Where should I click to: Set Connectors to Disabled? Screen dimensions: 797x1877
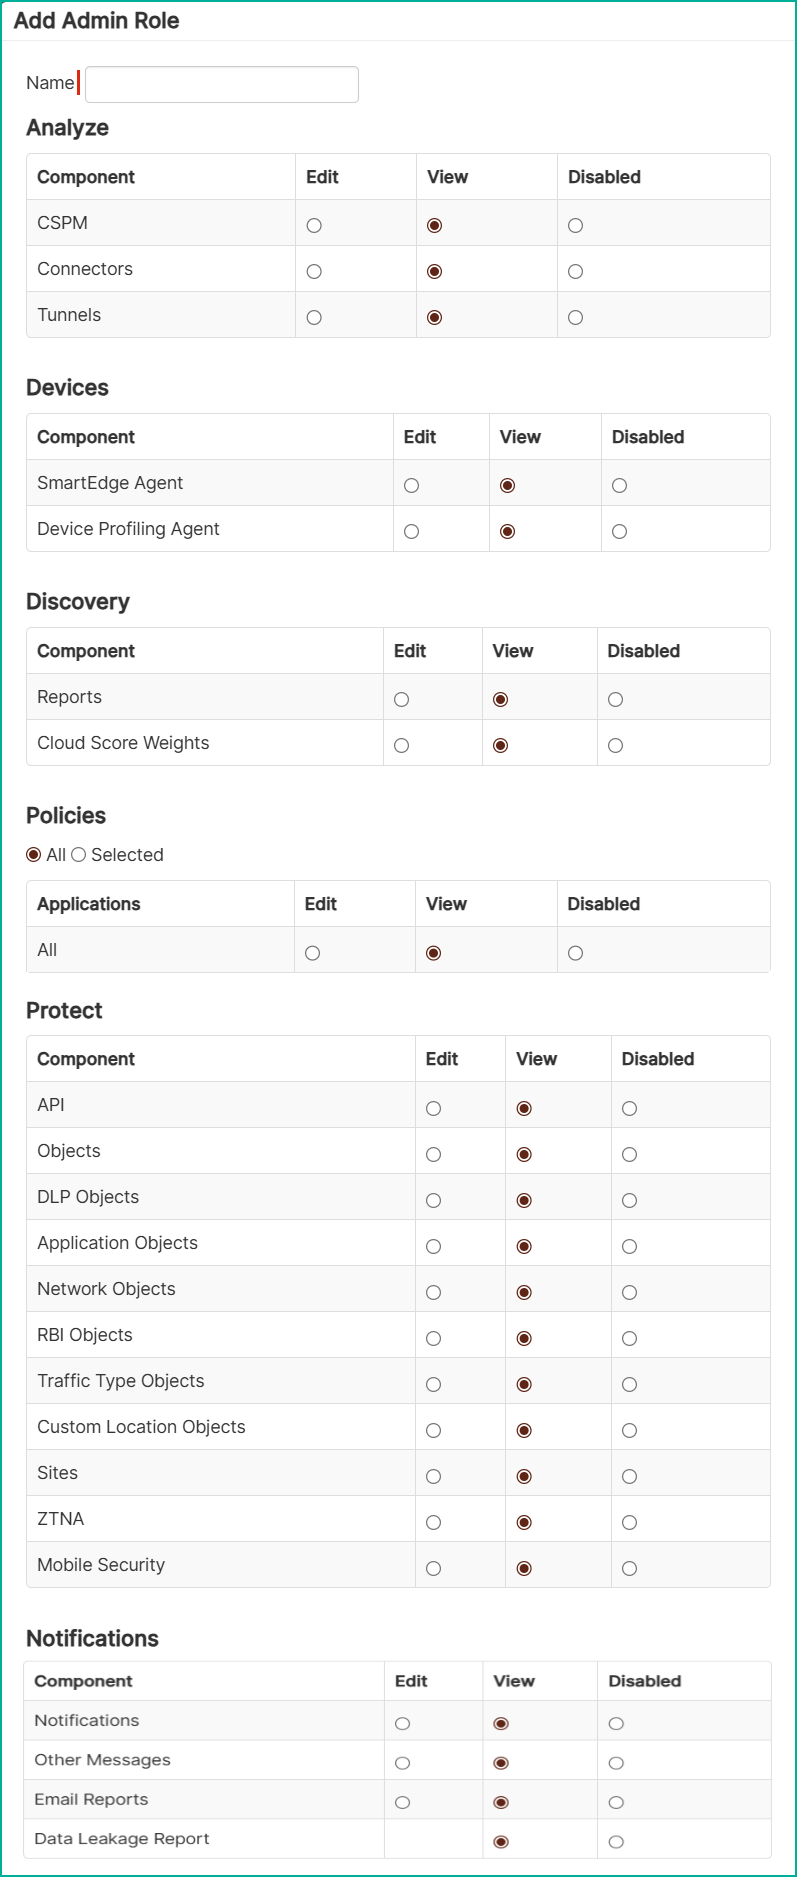[575, 272]
